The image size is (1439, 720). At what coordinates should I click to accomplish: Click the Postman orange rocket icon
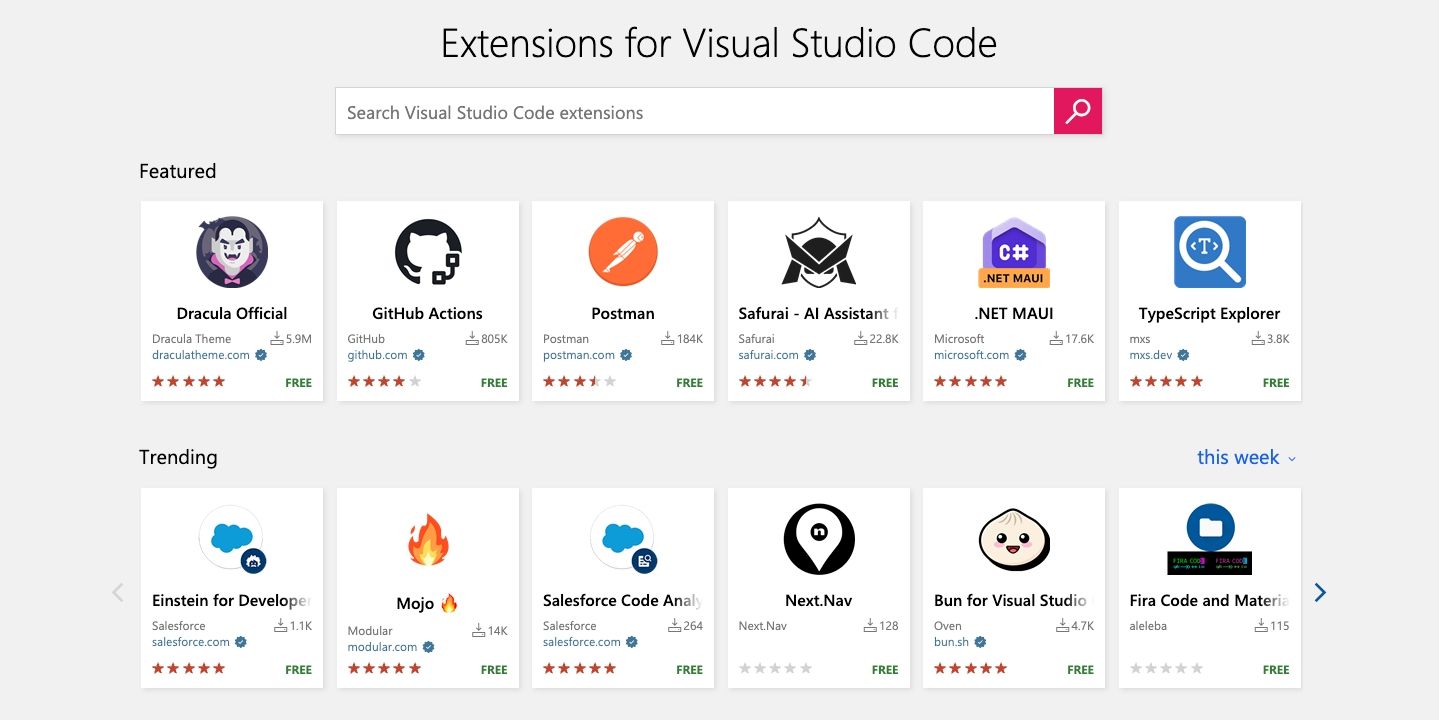[x=622, y=252]
